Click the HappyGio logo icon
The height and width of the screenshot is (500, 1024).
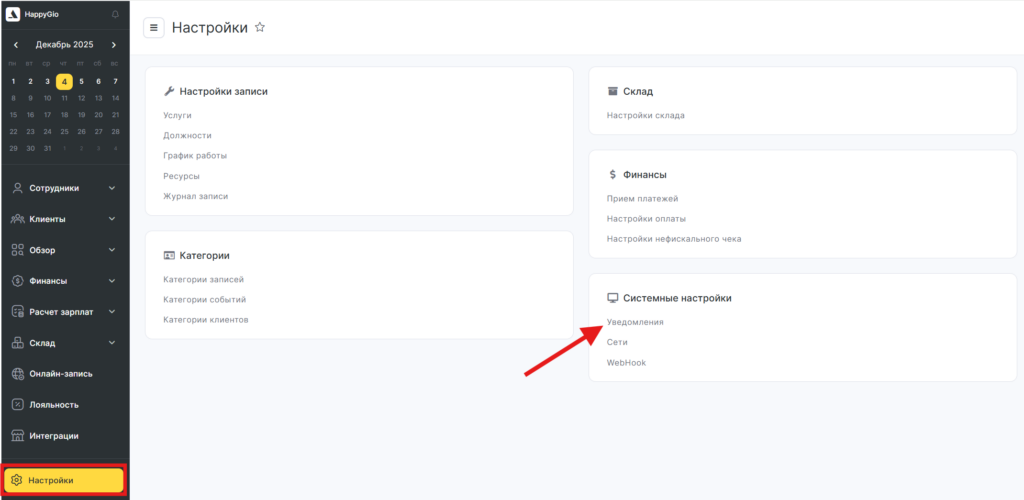pos(13,14)
